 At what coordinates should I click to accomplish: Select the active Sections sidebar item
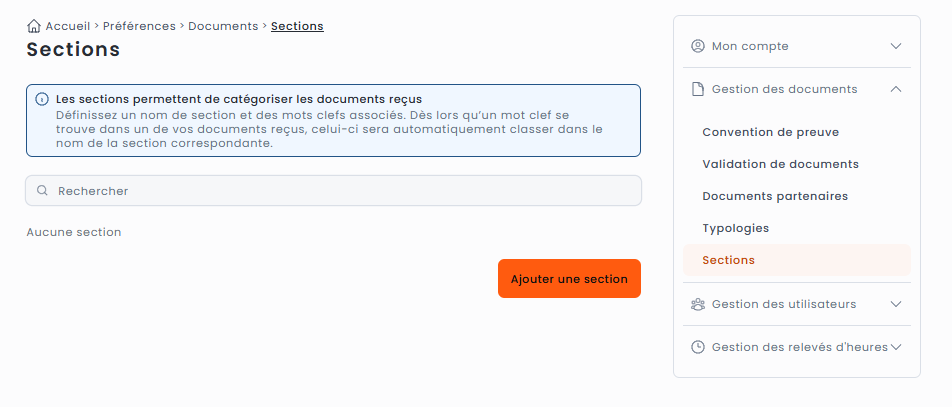729,260
